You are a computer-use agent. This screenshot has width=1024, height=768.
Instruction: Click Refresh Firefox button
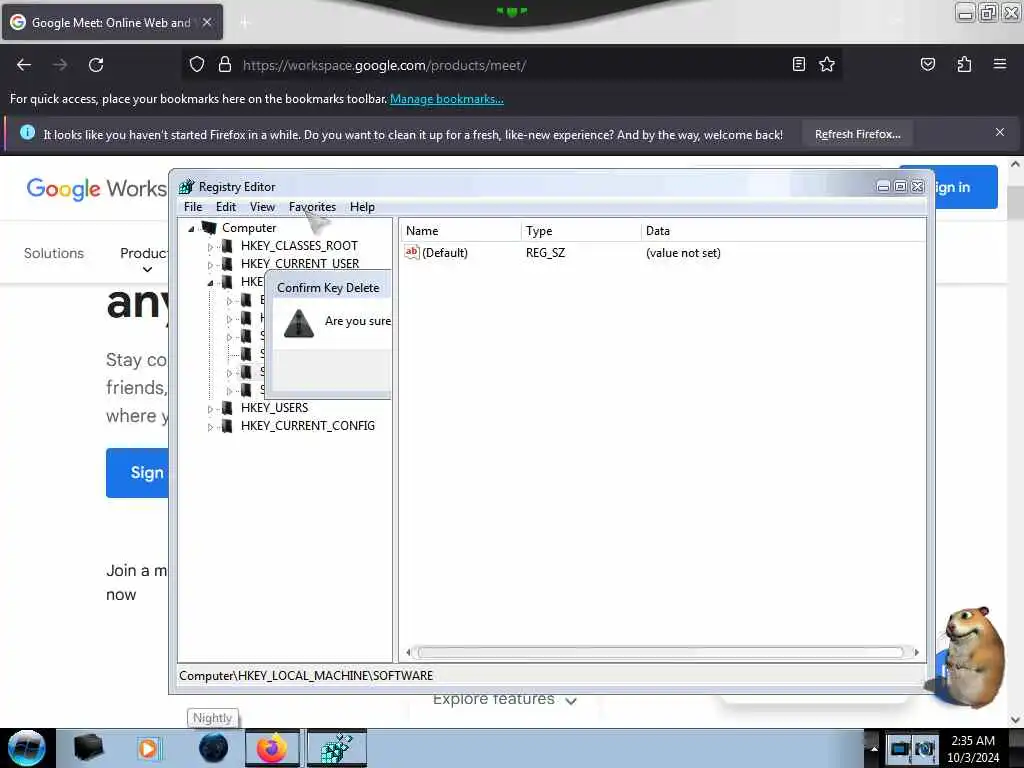point(857,134)
